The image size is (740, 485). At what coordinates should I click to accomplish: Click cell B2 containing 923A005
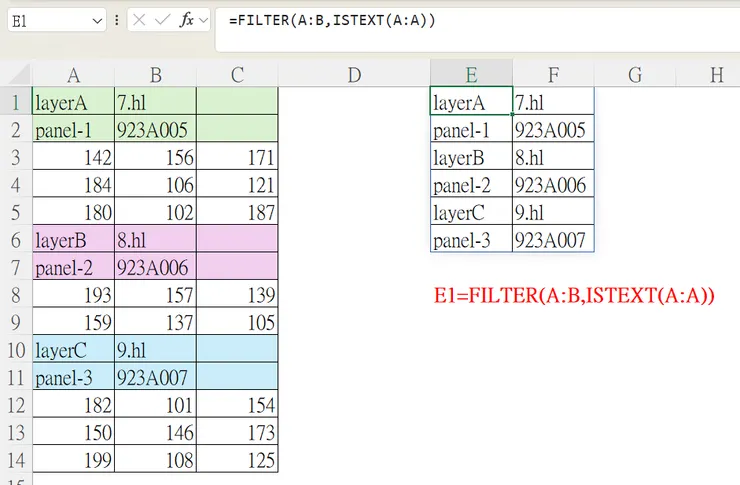coord(155,130)
